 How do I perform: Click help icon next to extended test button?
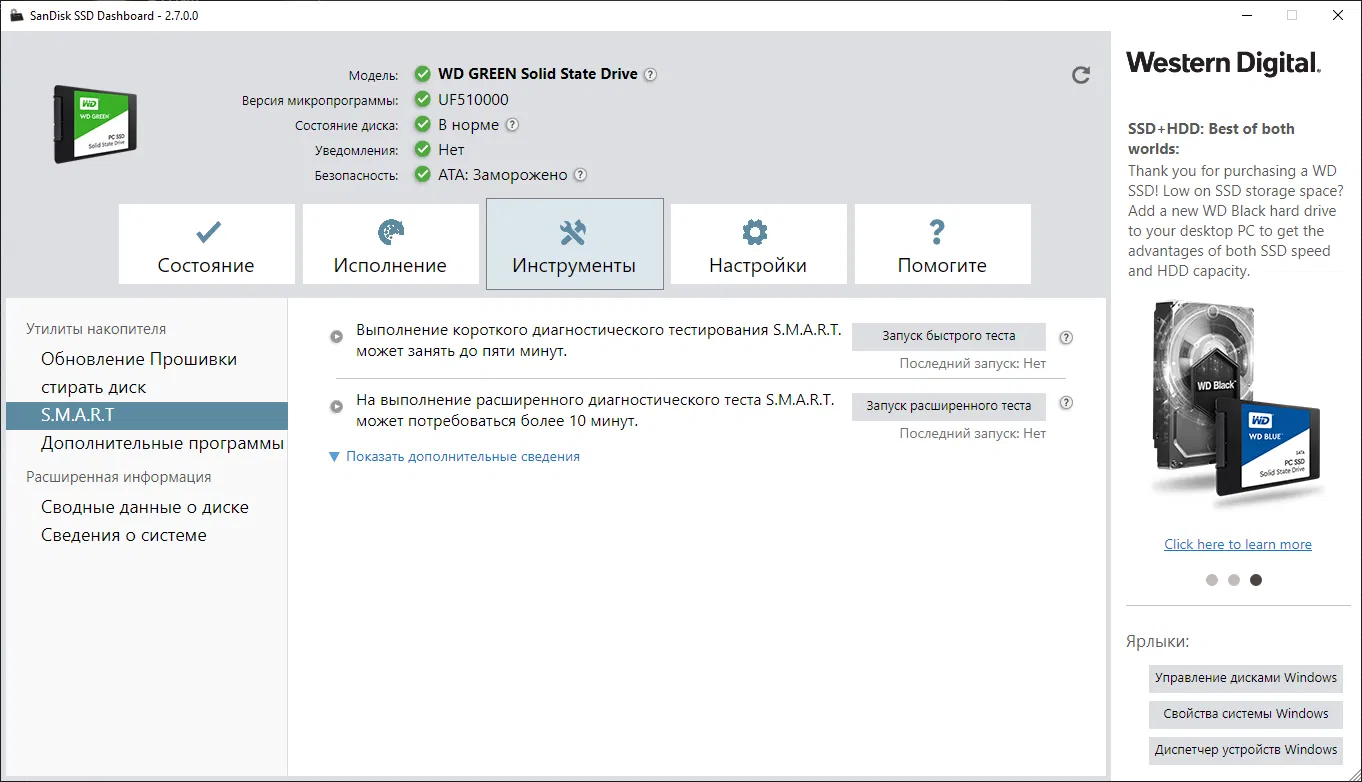[1066, 403]
